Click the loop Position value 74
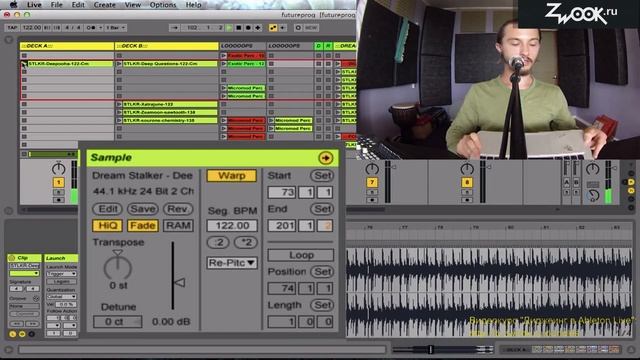Viewport: 640px width, 360px height. coord(281,289)
